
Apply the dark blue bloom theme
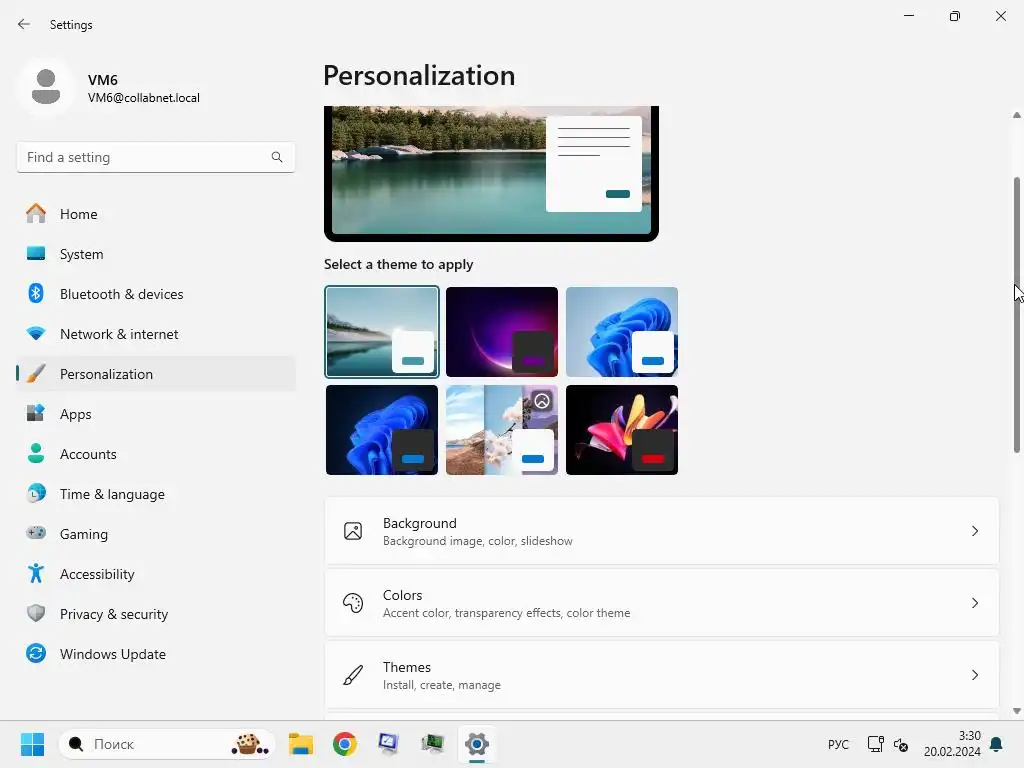click(x=382, y=430)
